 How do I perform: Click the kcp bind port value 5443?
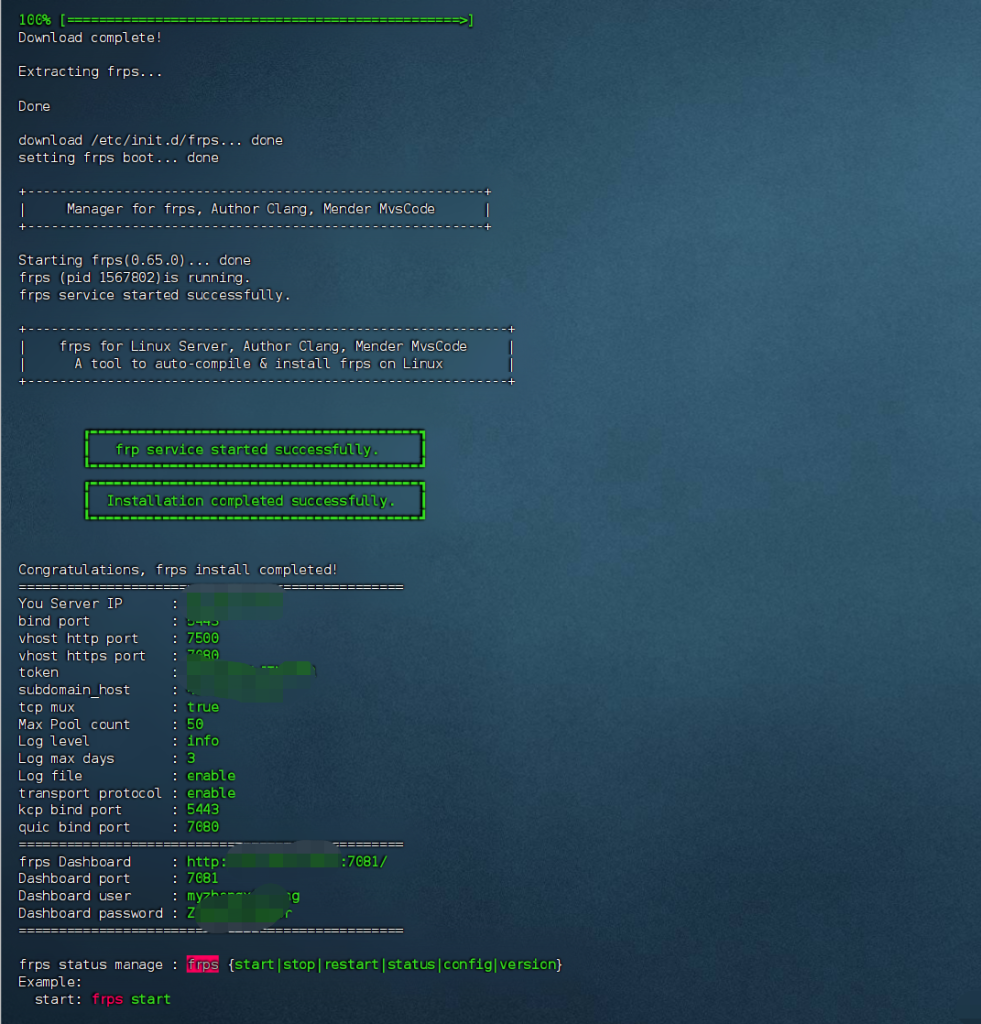203,810
